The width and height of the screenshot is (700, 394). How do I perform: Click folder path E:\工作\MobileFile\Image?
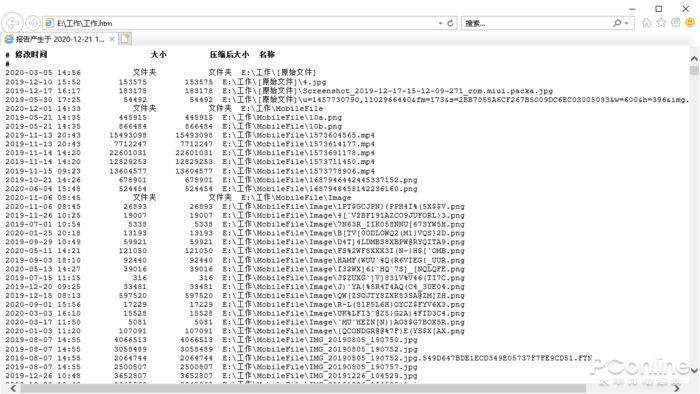coord(296,198)
